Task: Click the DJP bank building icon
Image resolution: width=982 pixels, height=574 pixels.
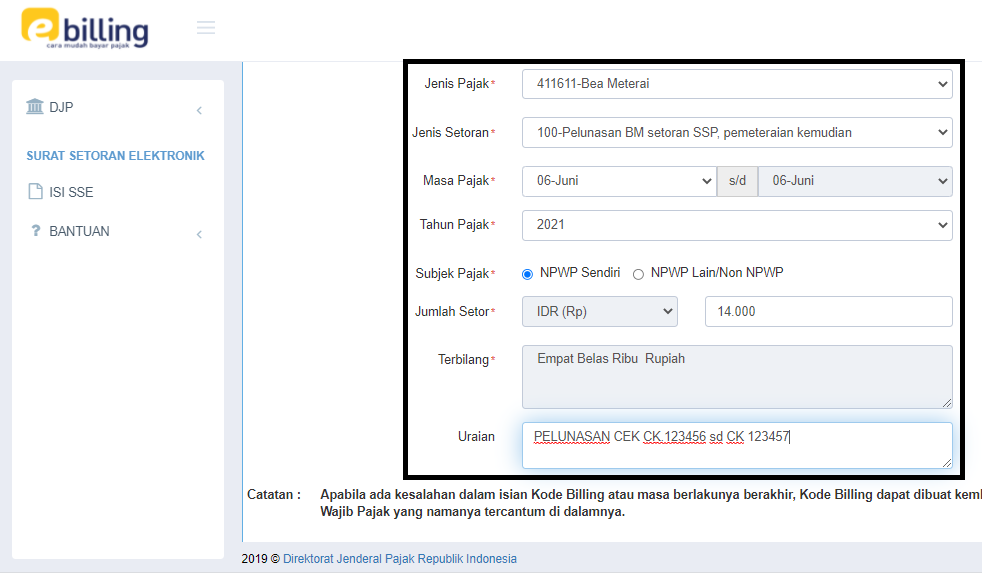Action: (x=35, y=107)
